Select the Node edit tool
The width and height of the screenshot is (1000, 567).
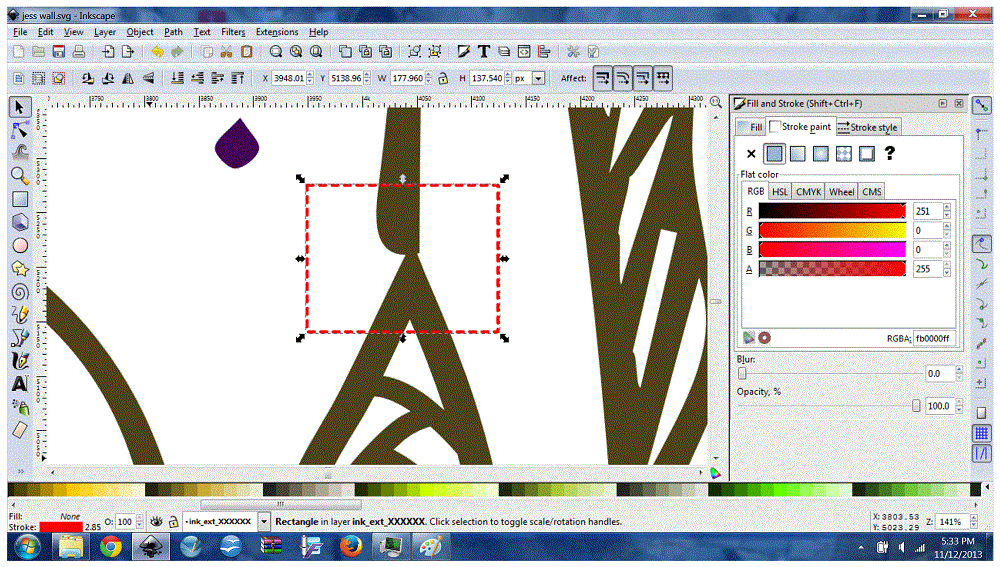20,130
